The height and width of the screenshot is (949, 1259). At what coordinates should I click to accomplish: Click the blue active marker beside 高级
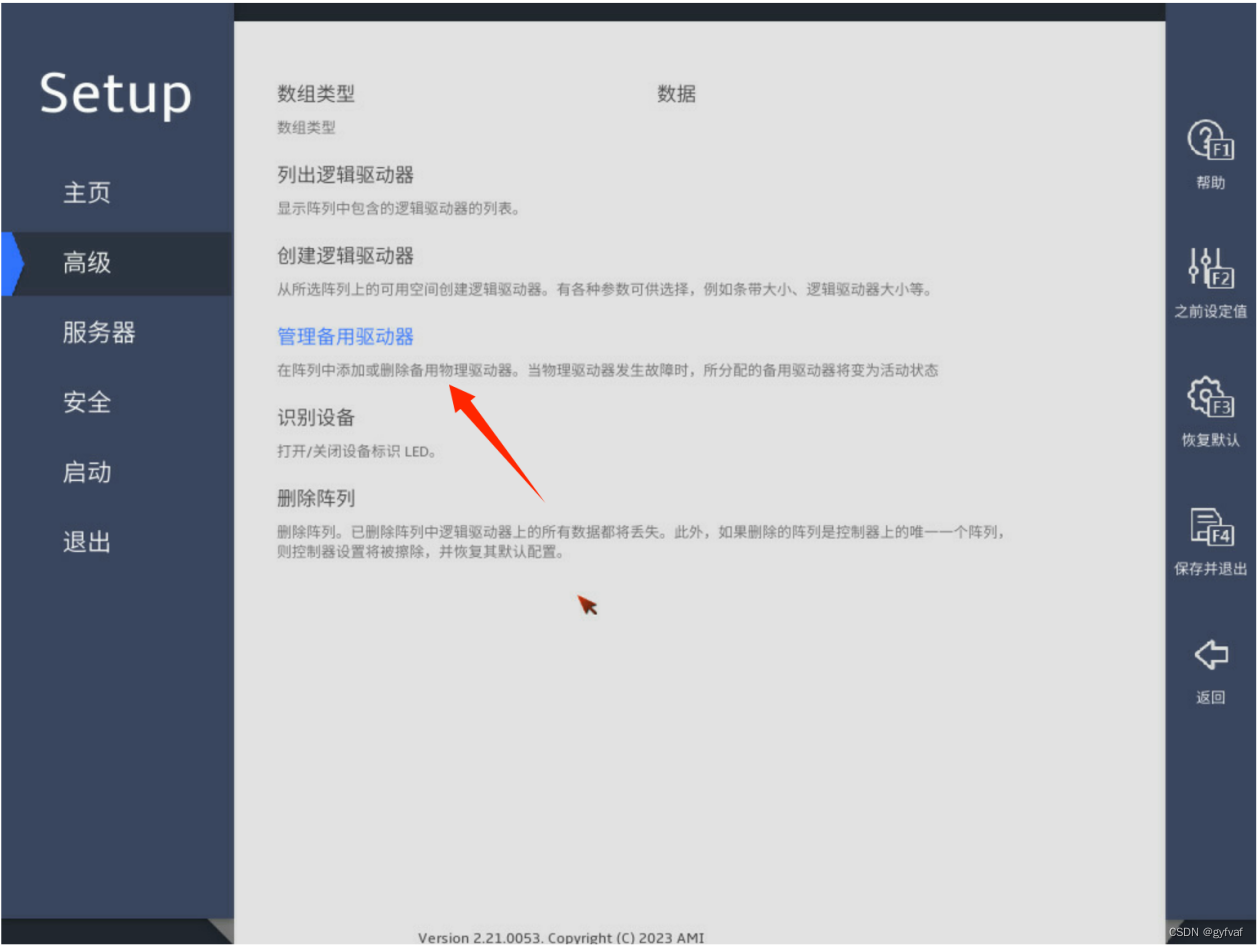point(12,264)
